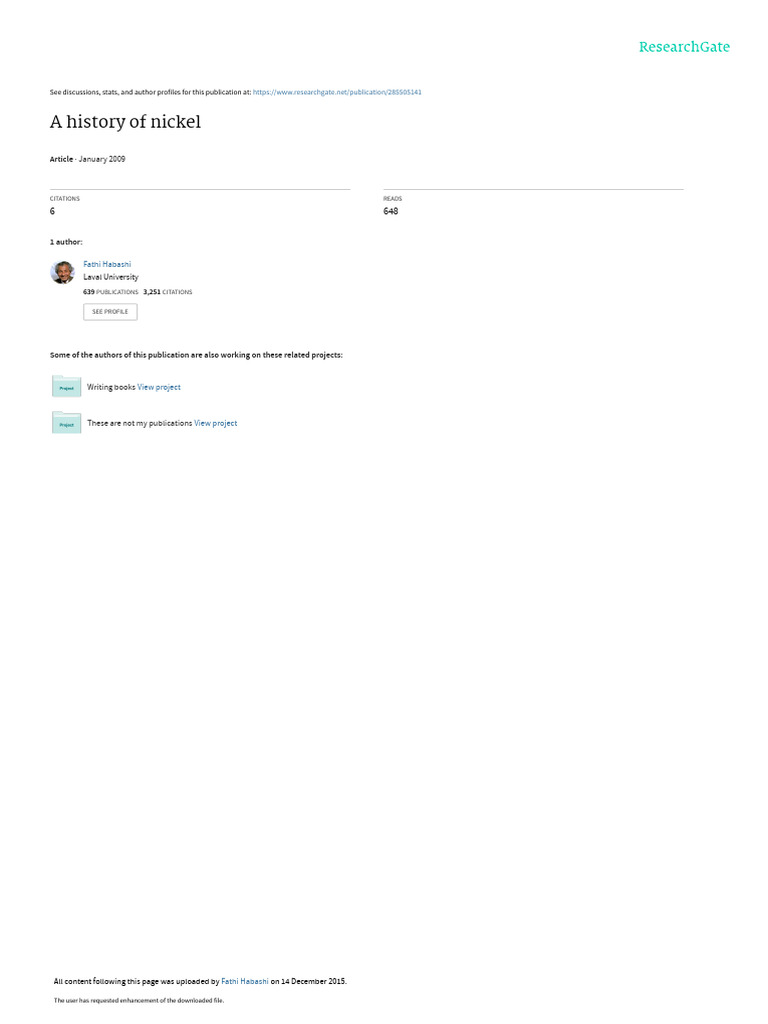Click the 'Article · January 2009' line
768x1024 pixels.
[x=88, y=159]
